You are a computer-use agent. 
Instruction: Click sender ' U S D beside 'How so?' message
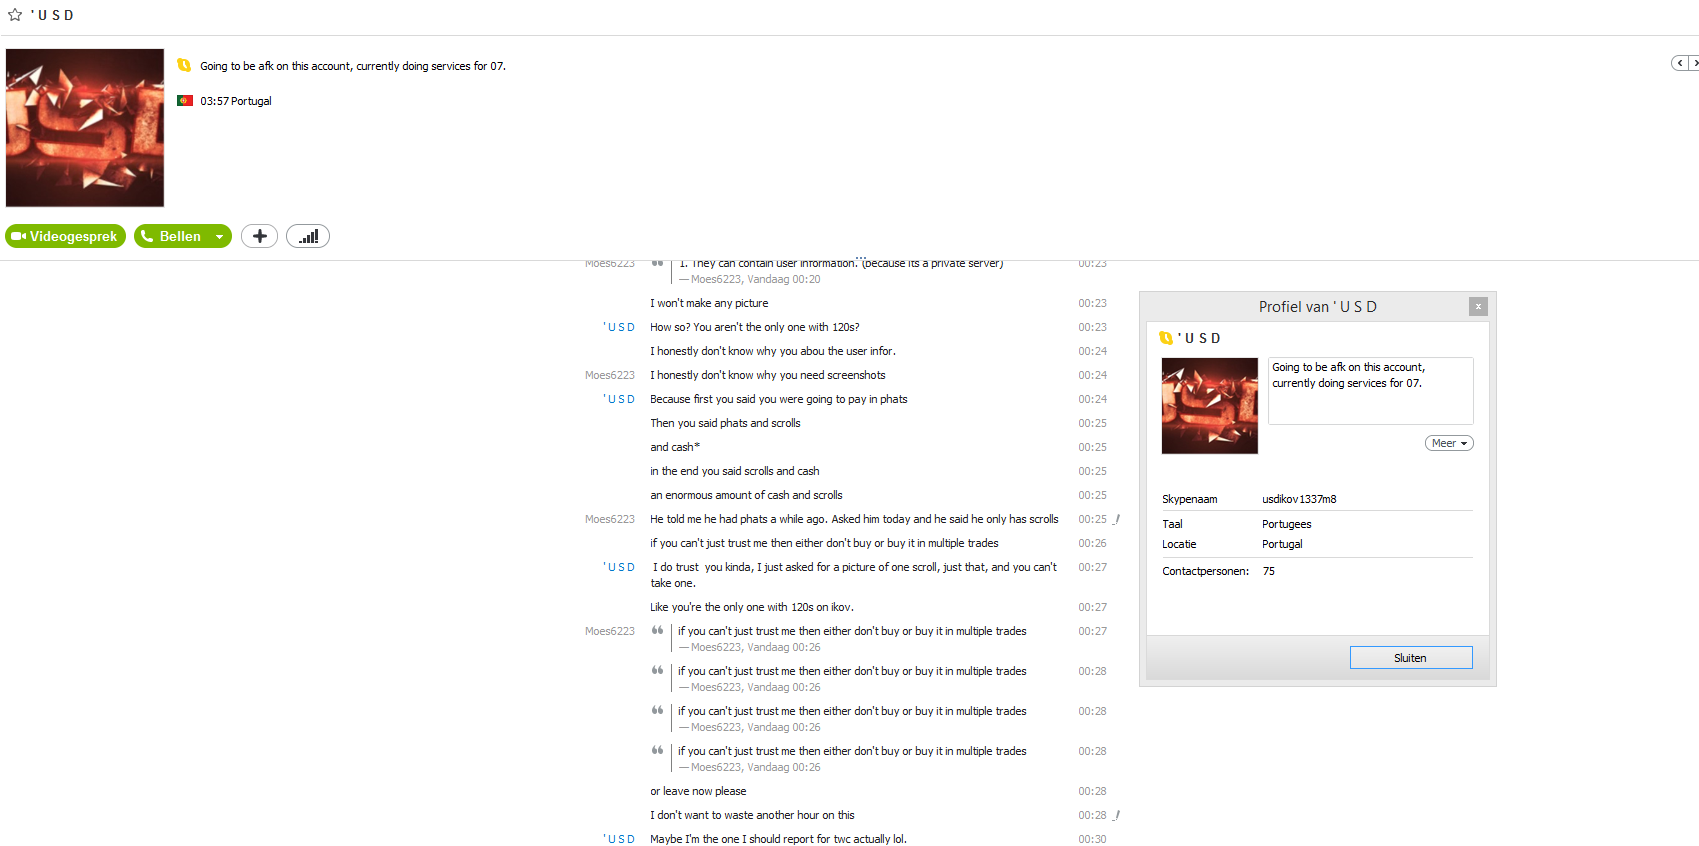coord(619,327)
